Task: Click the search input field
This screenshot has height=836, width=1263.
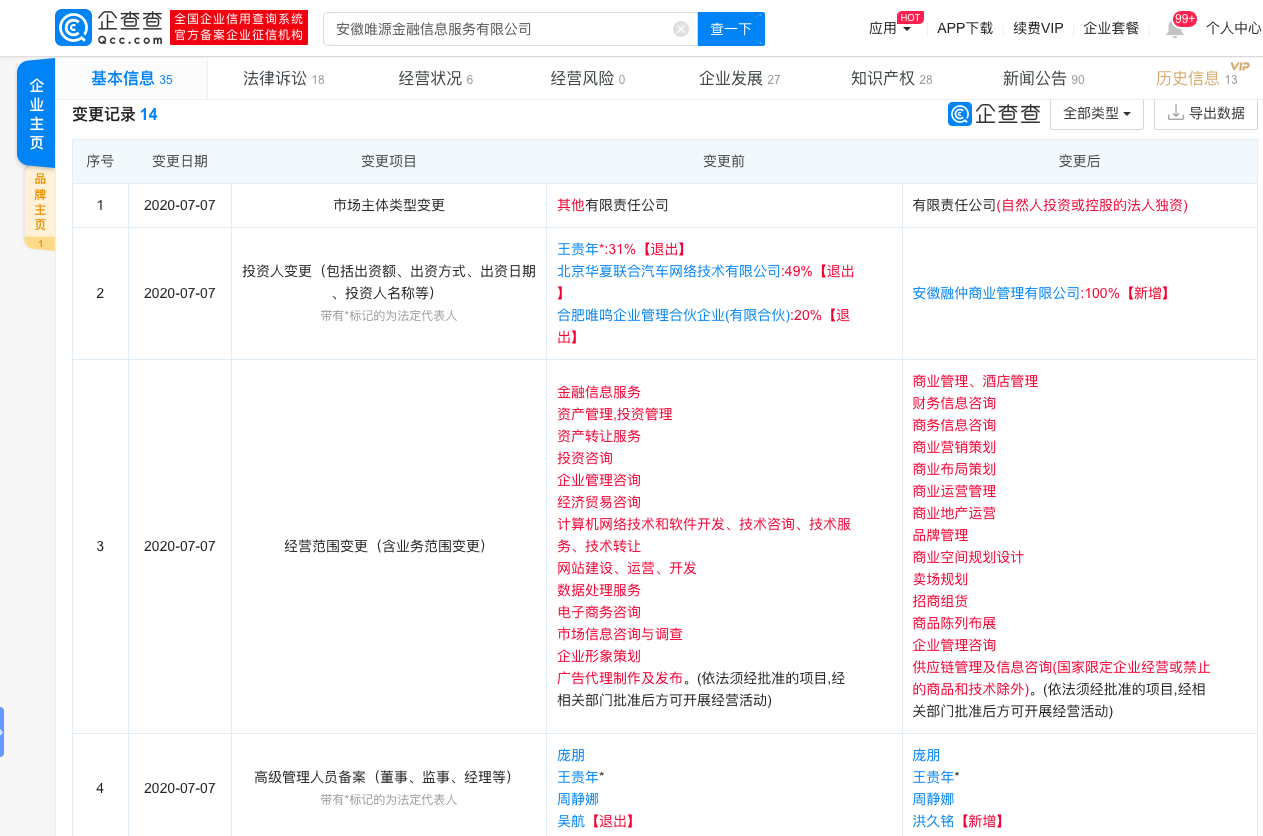Action: (x=510, y=29)
